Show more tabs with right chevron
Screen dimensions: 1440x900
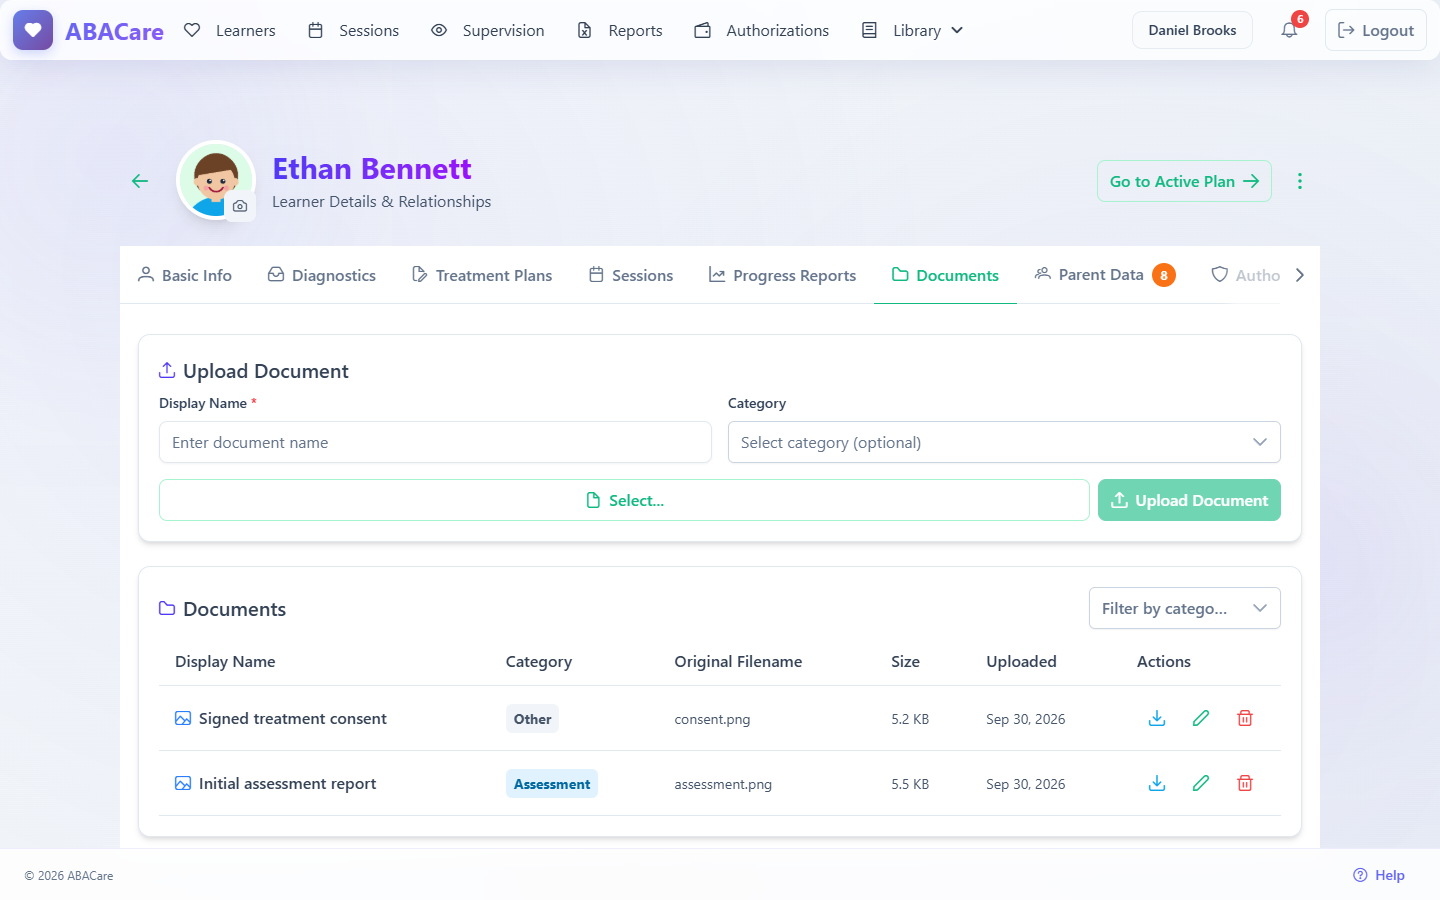tap(1299, 275)
